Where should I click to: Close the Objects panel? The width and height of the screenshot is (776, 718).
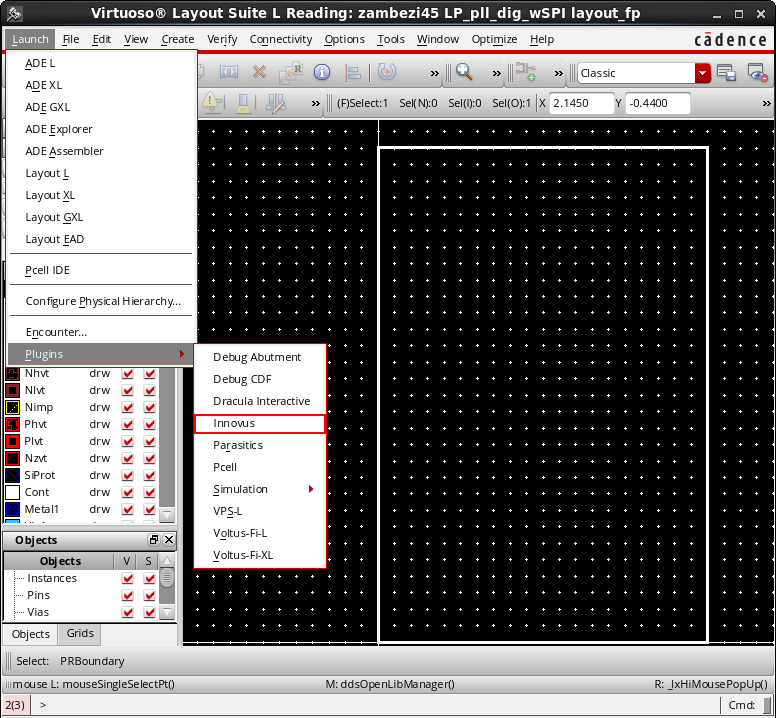point(168,540)
